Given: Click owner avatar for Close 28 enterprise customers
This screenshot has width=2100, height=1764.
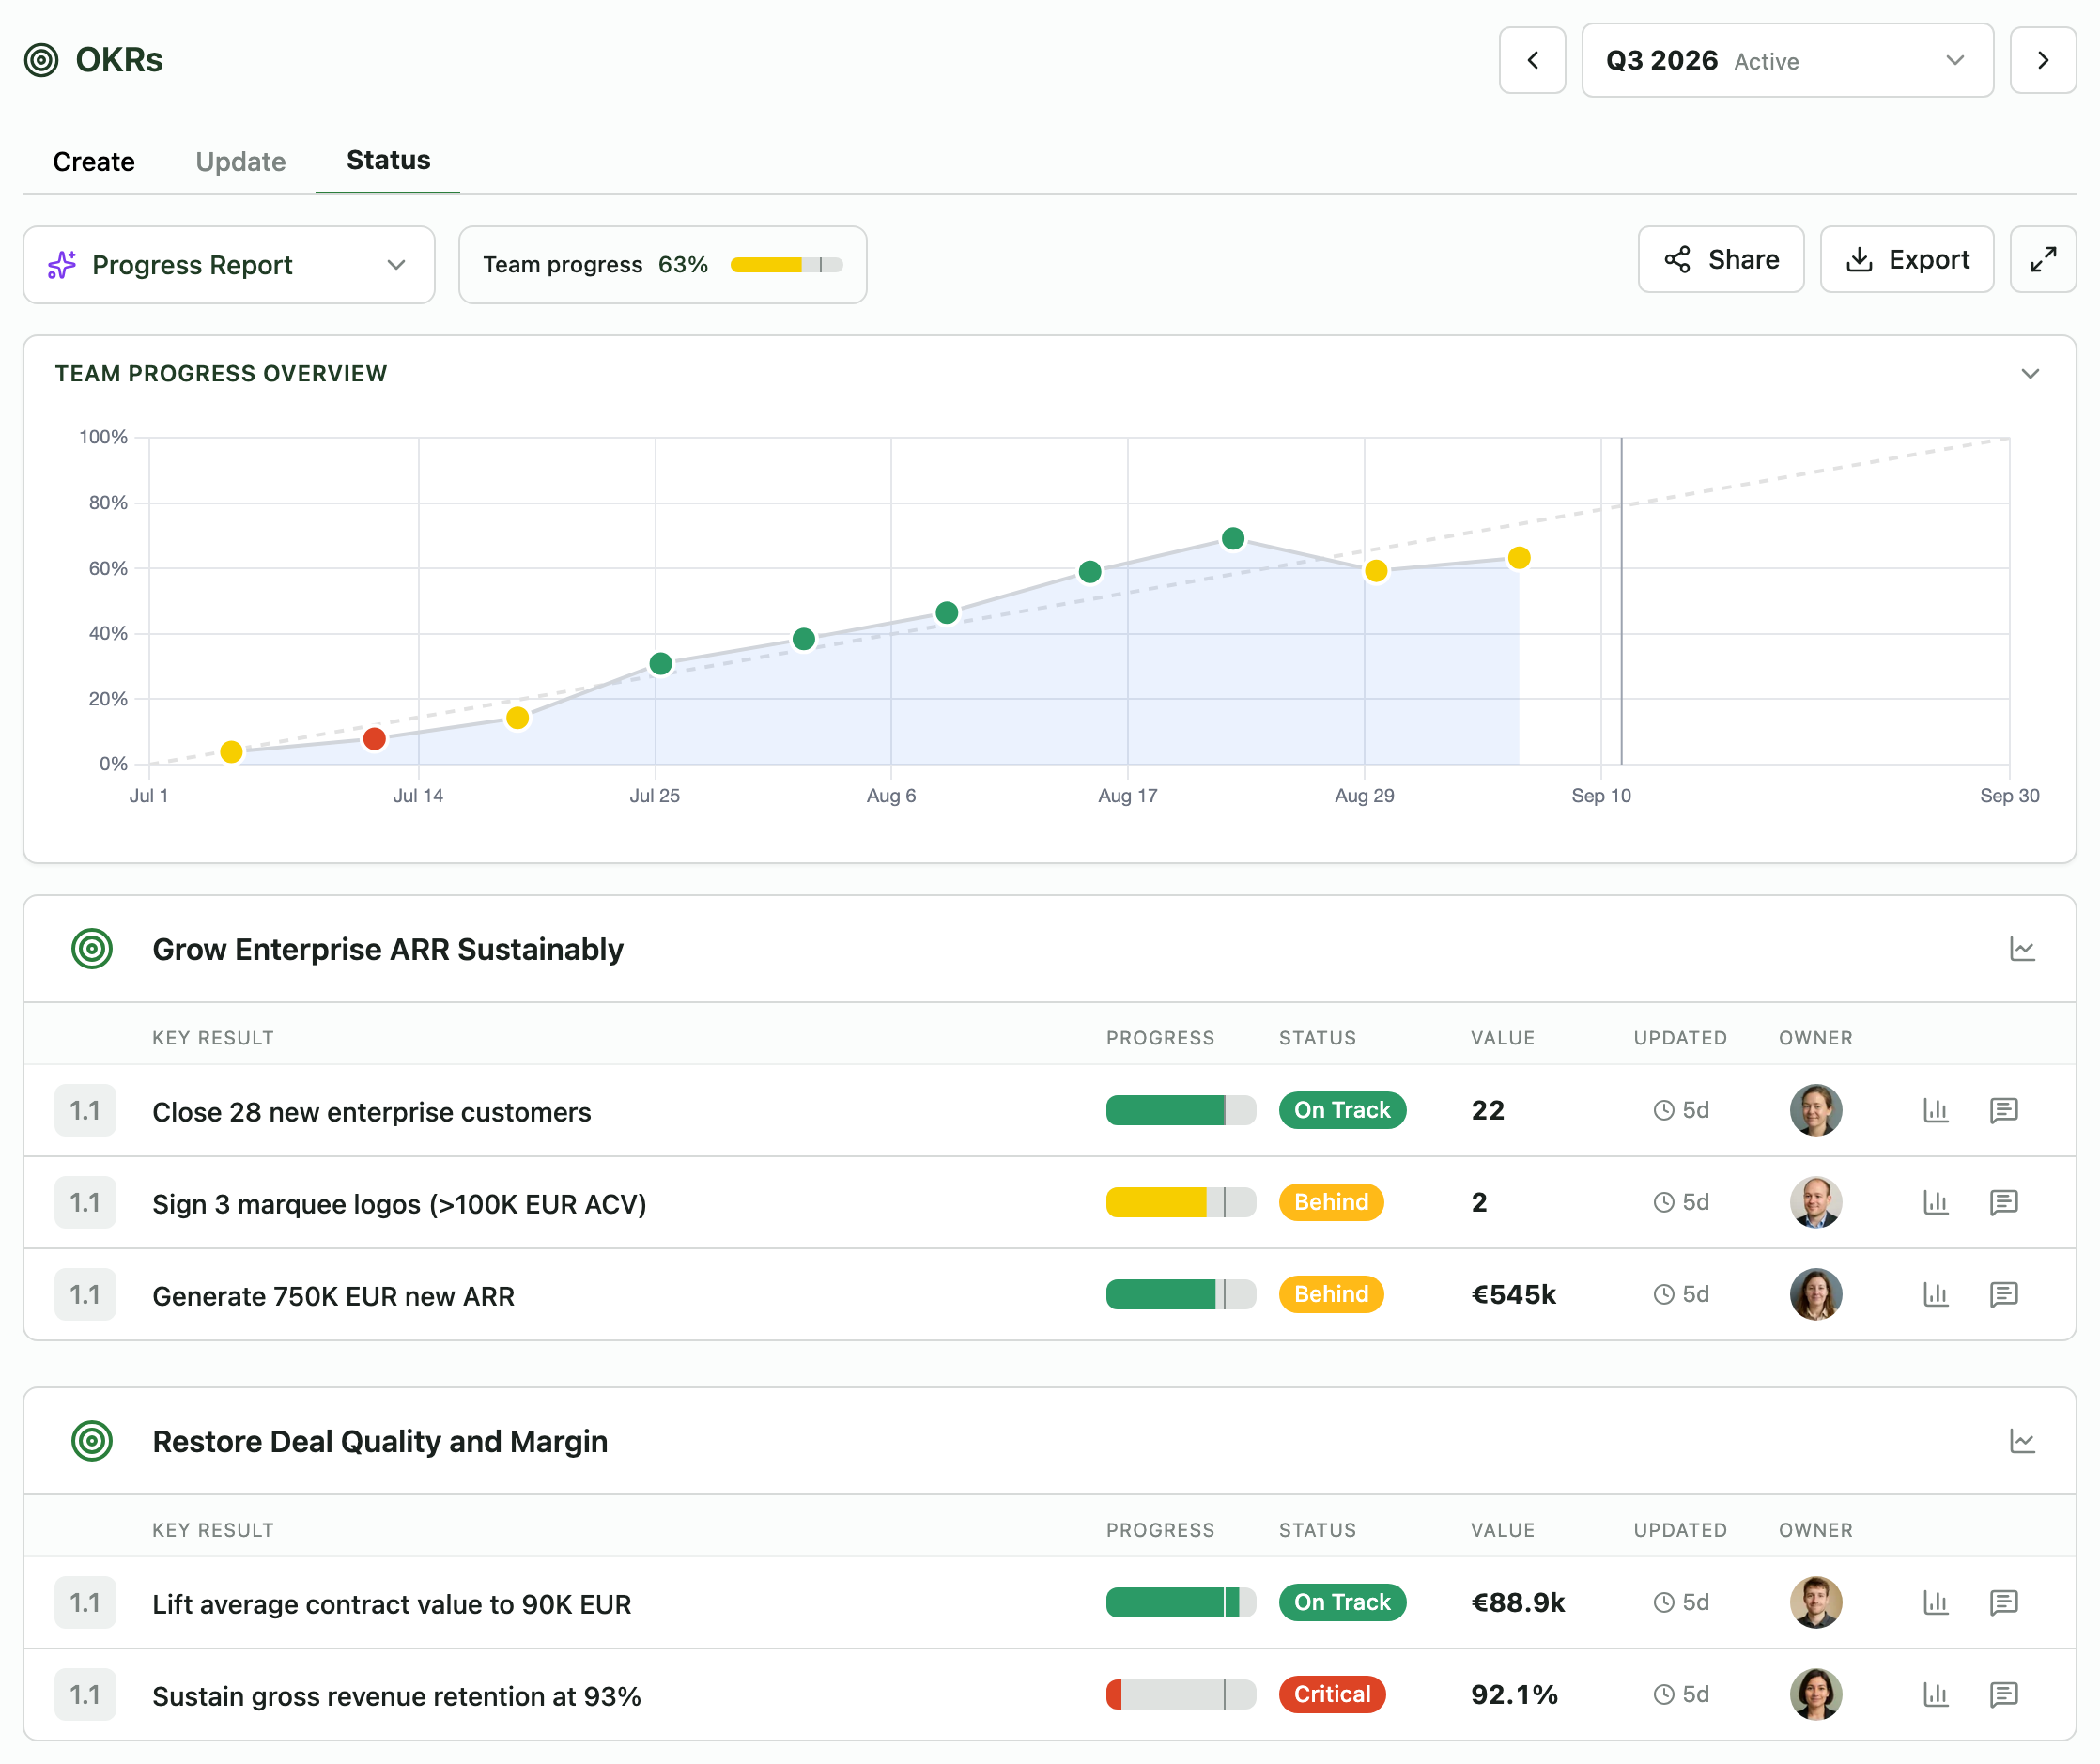Looking at the screenshot, I should [x=1815, y=1110].
